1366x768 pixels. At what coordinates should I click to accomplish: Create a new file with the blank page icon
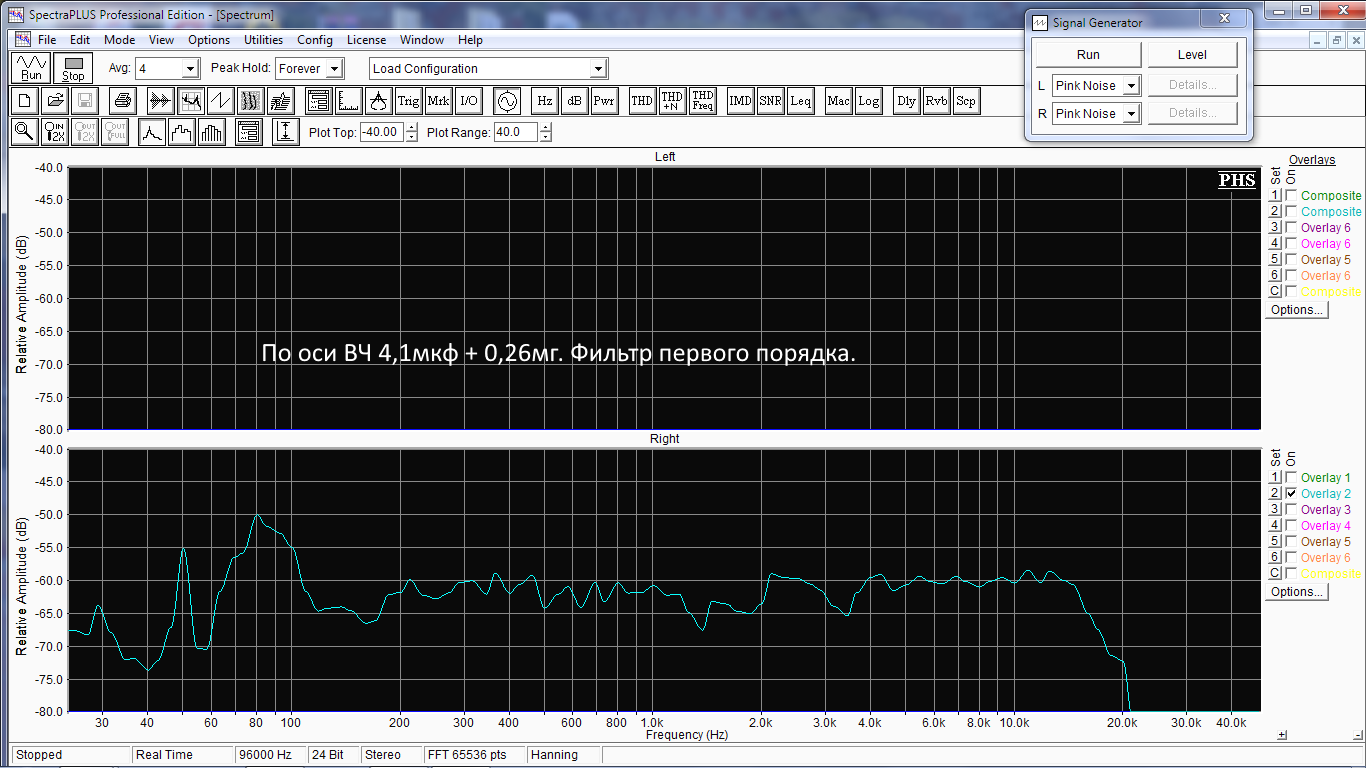click(x=25, y=101)
